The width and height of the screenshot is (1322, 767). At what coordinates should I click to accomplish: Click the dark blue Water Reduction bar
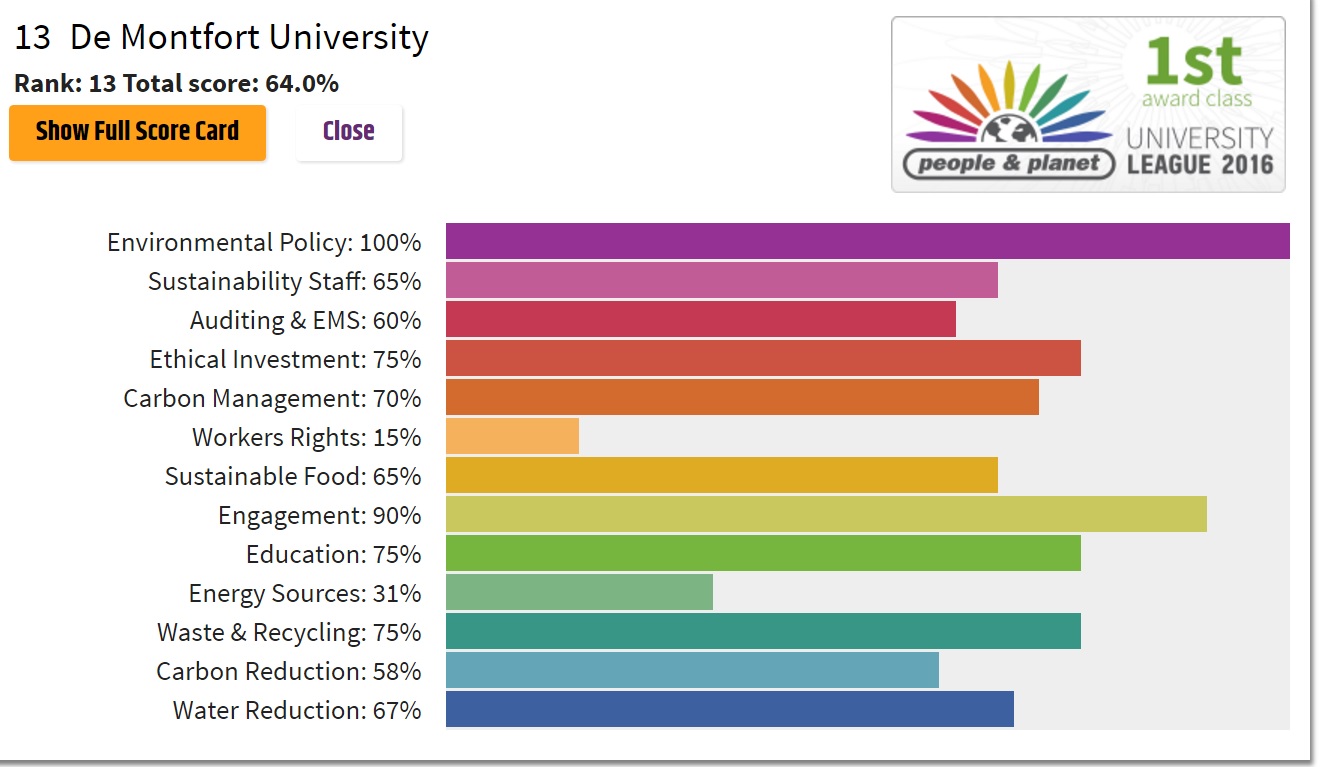coord(729,710)
